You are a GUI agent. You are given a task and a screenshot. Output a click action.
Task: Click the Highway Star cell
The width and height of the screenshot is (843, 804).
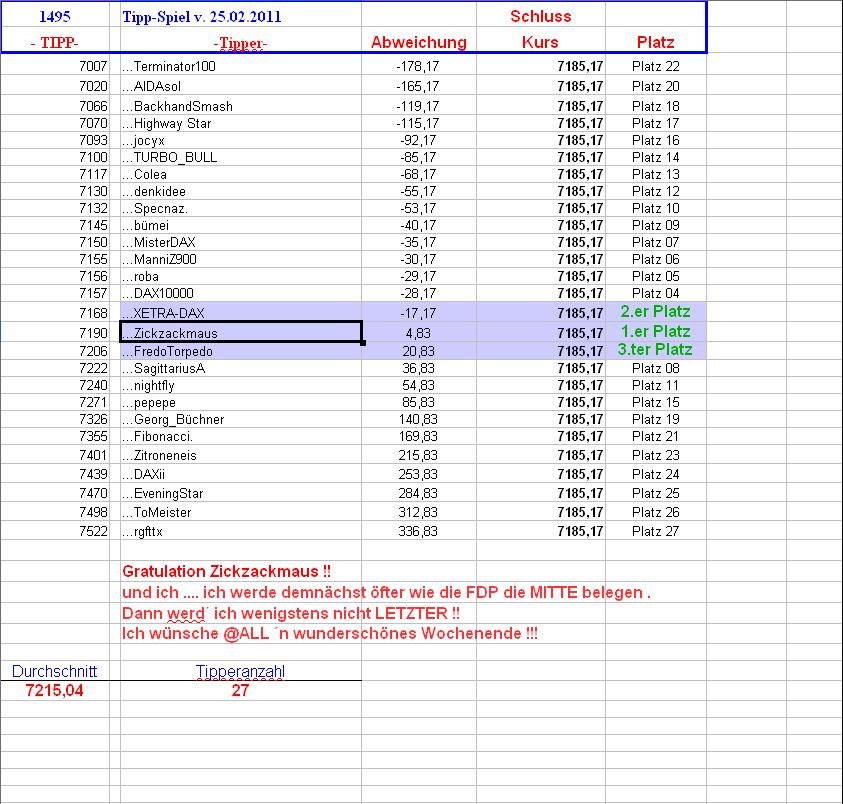(x=240, y=123)
